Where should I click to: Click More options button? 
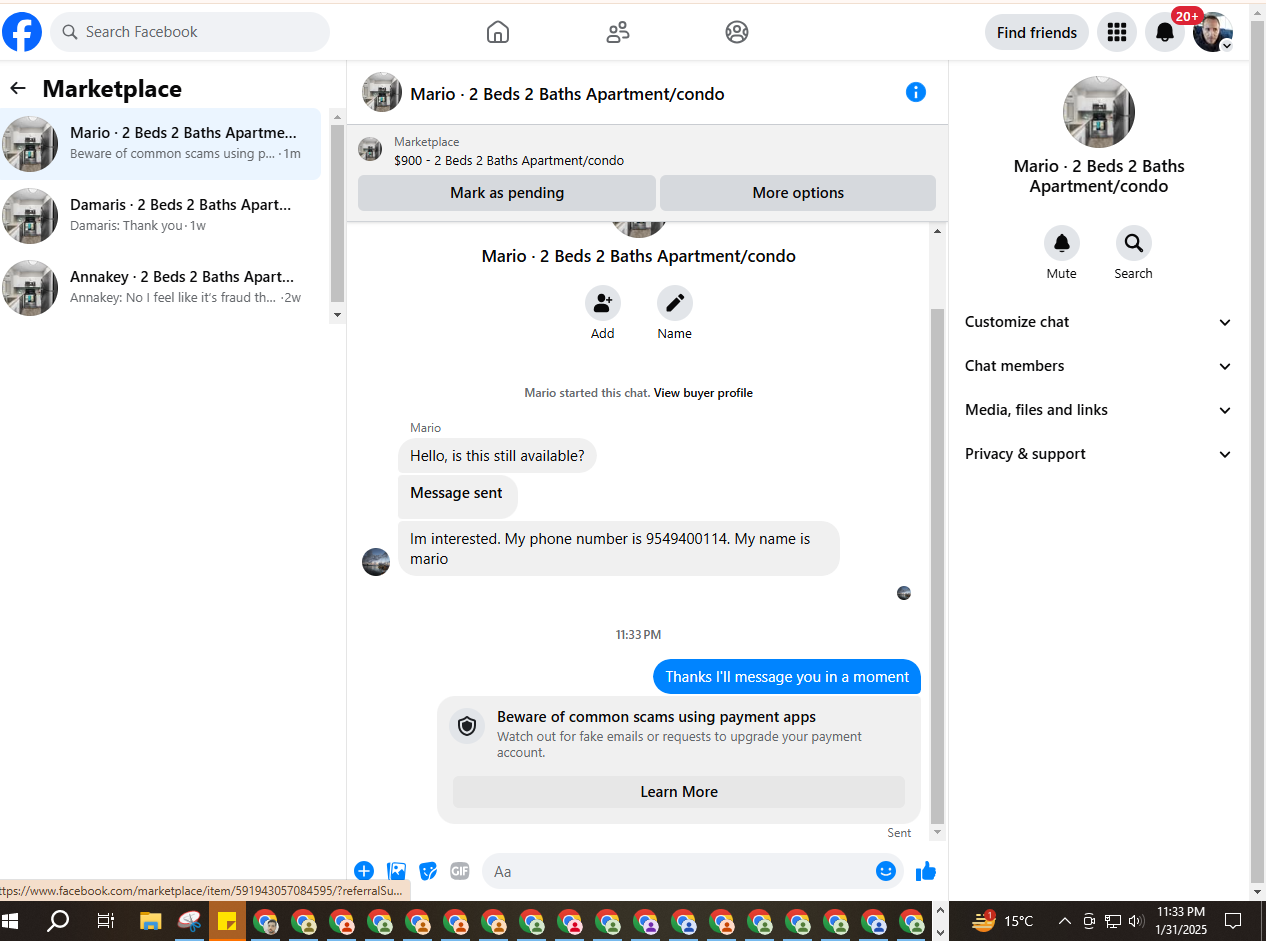798,193
